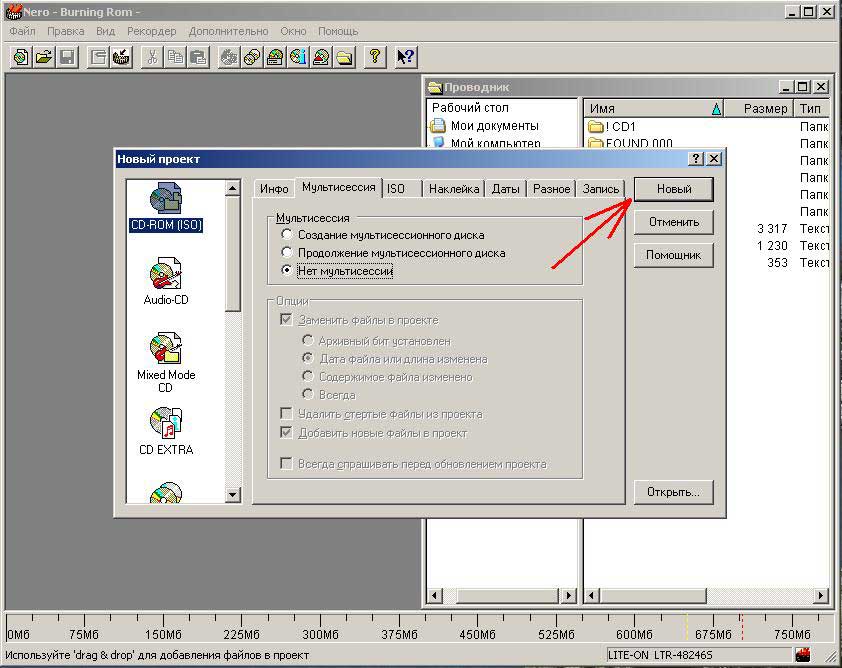Image resolution: width=842 pixels, height=668 pixels.
Task: Click the Мои документы icon in Проводник
Action: pos(438,126)
